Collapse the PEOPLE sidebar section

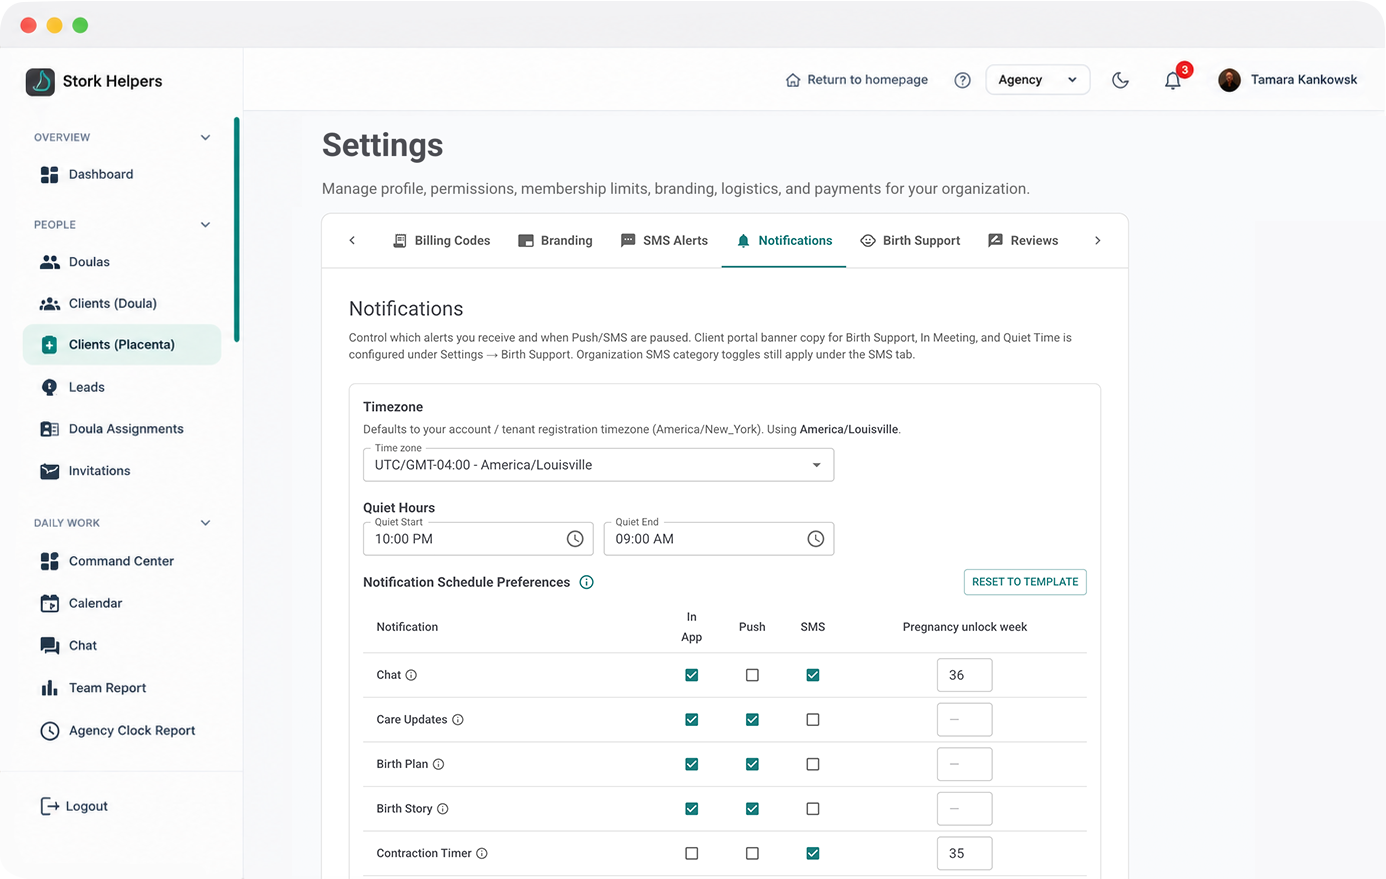(205, 225)
